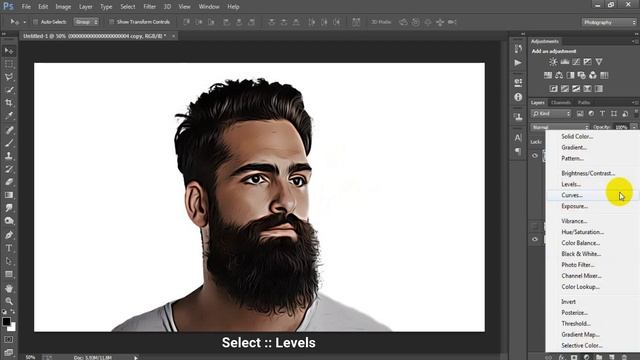The image size is (640, 360).
Task: Toggle visibility eye of top layer
Action: (x=535, y=156)
